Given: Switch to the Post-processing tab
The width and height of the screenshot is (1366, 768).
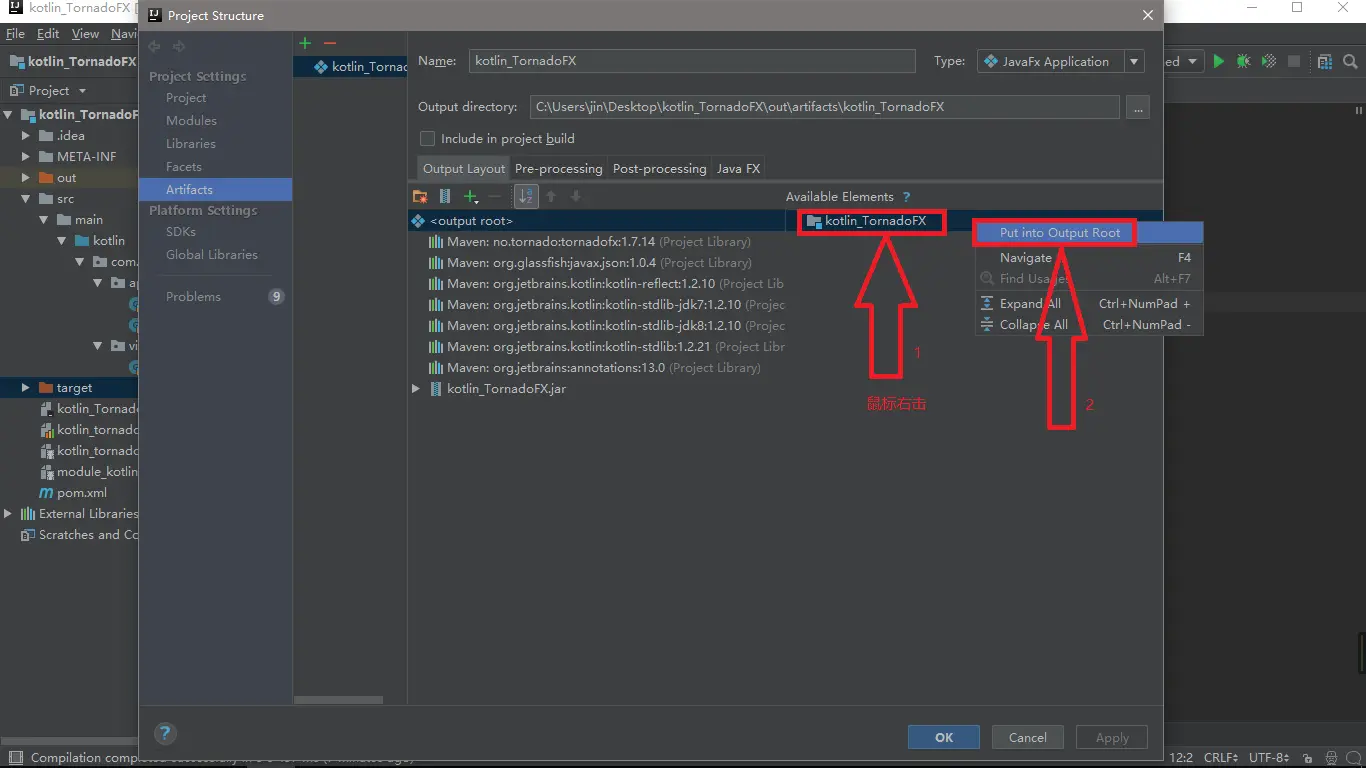Looking at the screenshot, I should [x=659, y=169].
